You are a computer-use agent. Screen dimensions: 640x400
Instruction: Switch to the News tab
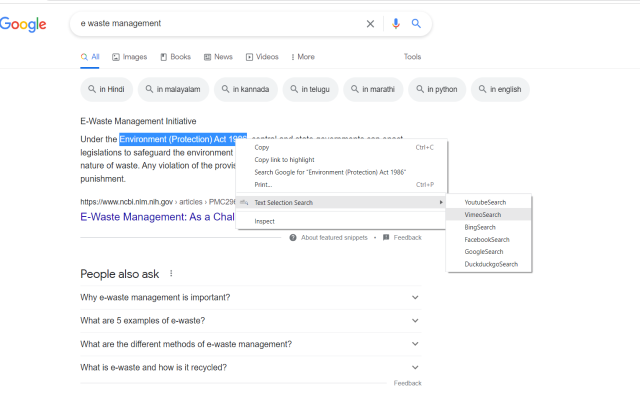pos(218,57)
